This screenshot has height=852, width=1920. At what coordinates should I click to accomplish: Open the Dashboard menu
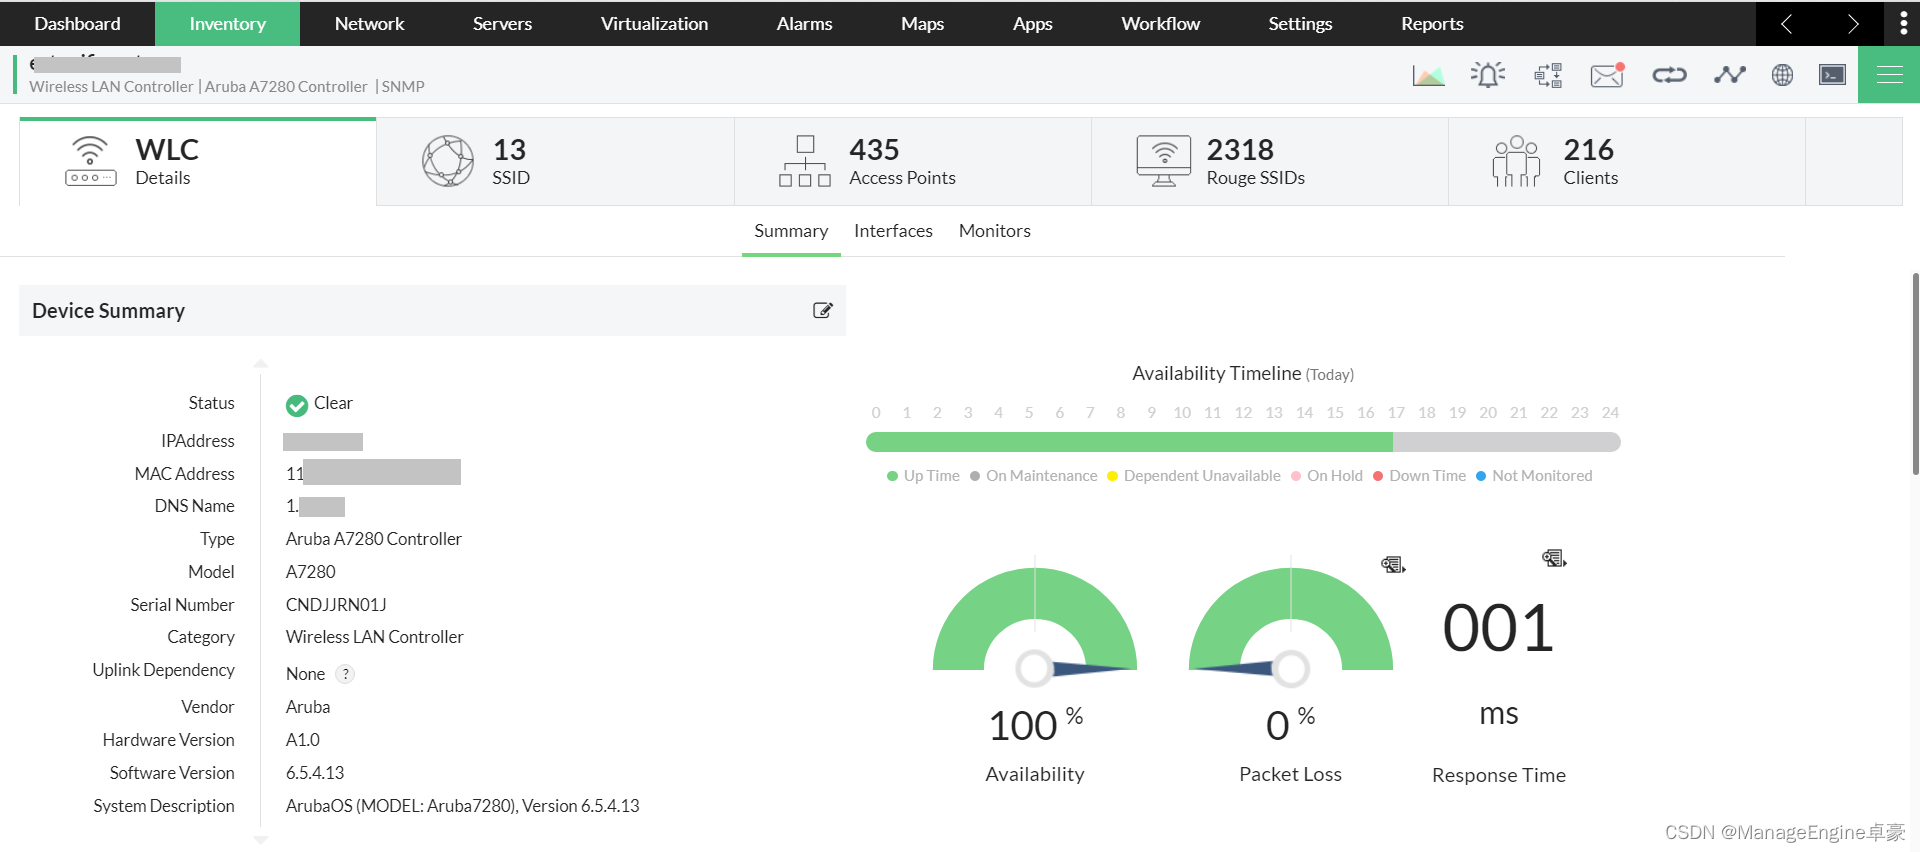[x=77, y=23]
